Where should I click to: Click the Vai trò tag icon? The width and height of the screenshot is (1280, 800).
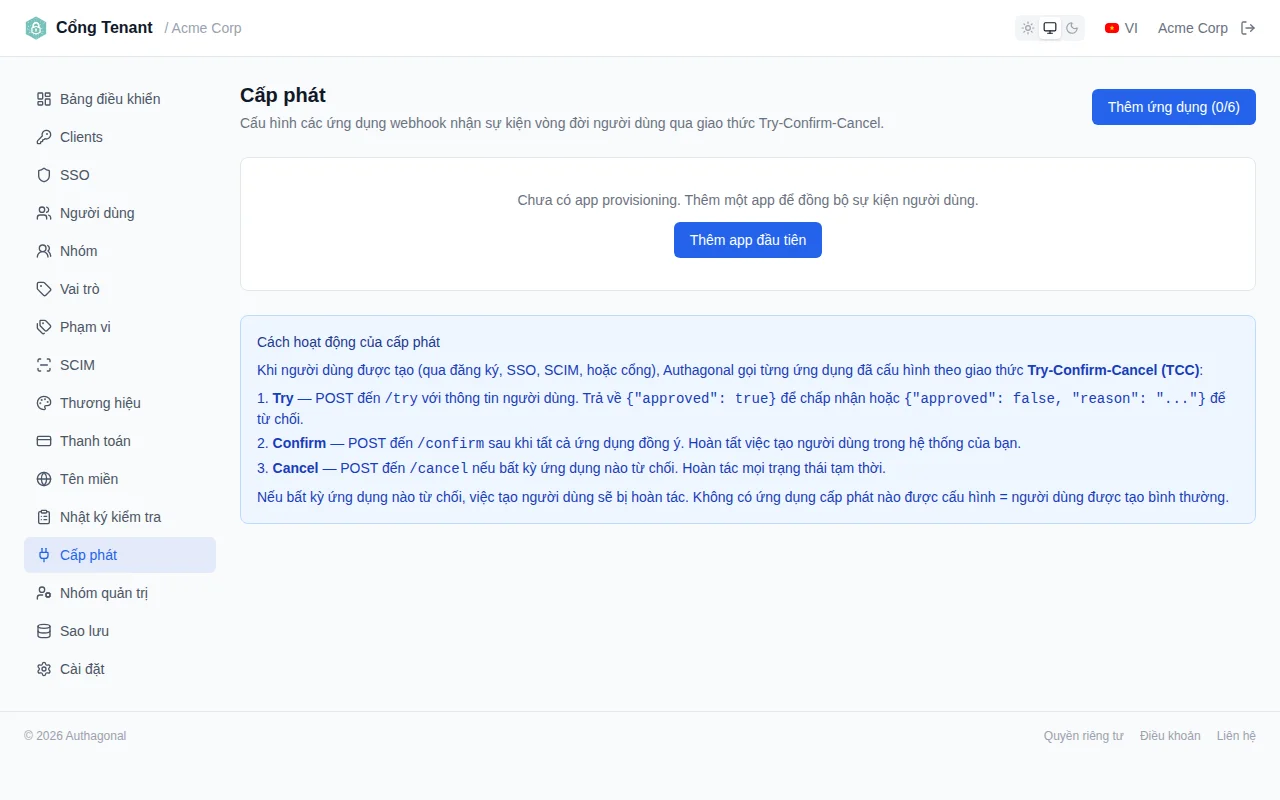click(44, 289)
